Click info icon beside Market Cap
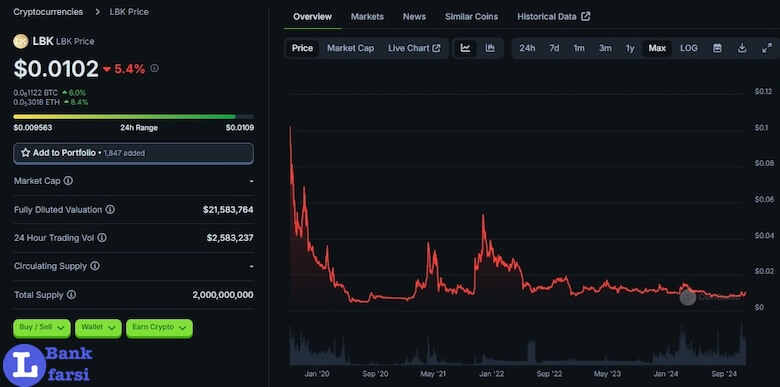Image resolution: width=780 pixels, height=387 pixels. tap(68, 181)
